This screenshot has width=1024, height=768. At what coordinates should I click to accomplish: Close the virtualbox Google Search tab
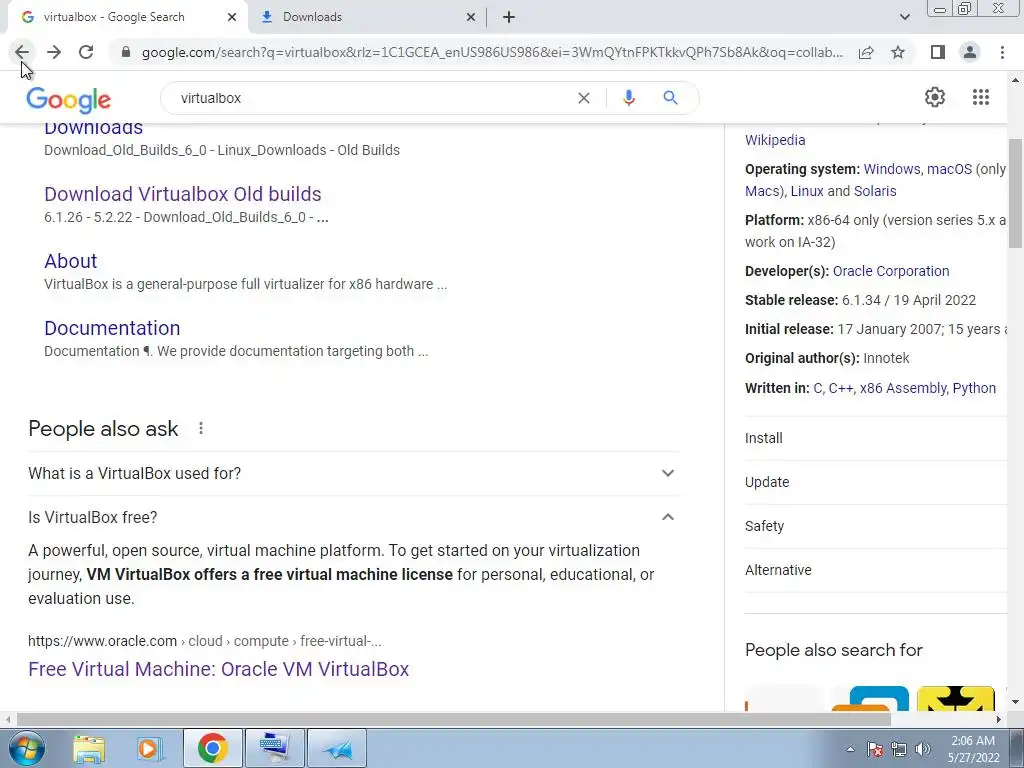(232, 18)
